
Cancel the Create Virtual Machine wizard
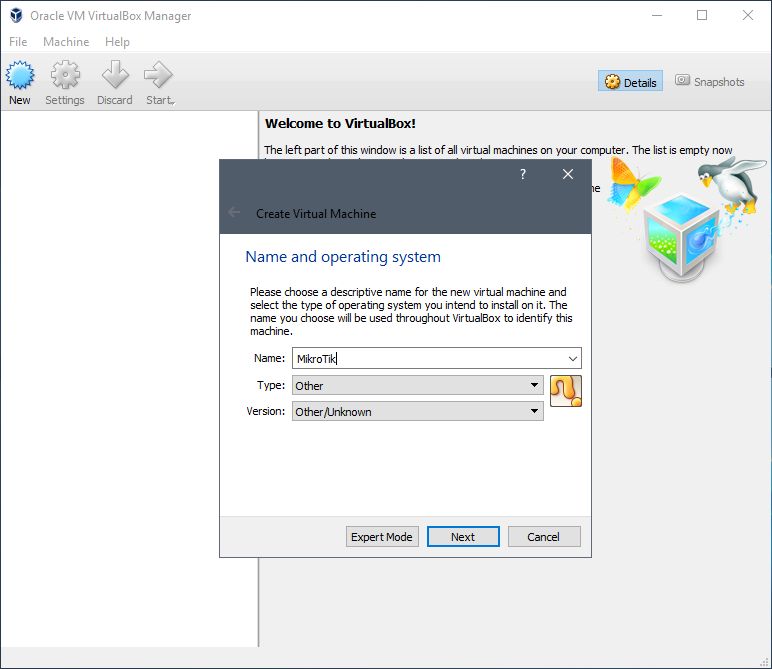544,537
